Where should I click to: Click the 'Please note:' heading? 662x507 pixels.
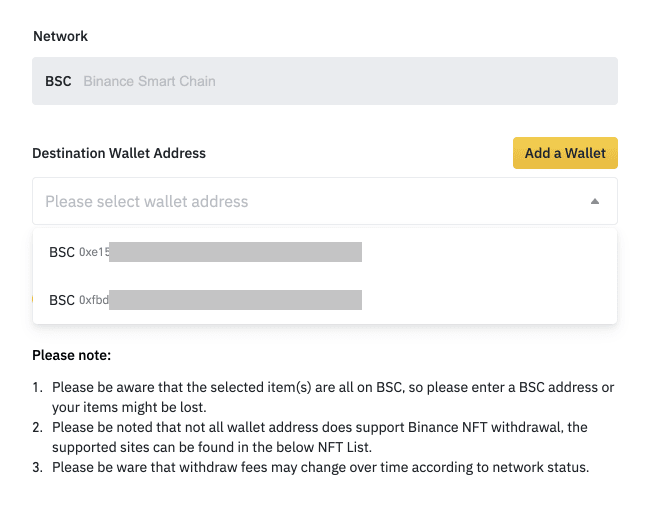coord(71,355)
